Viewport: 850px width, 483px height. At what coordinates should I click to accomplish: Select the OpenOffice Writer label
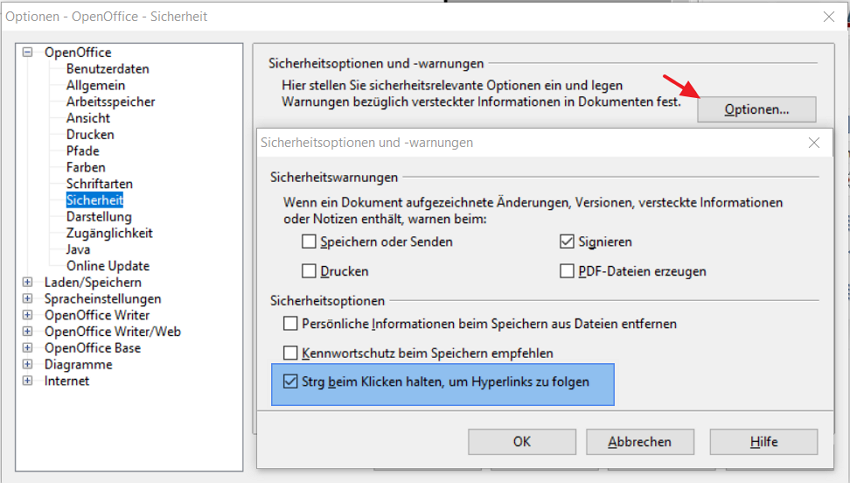pyautogui.click(x=97, y=315)
